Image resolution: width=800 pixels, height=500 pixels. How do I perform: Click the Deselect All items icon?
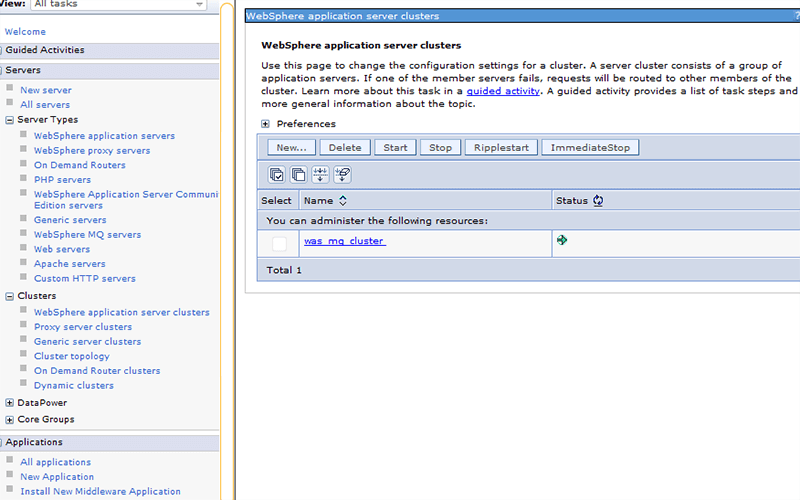(298, 174)
